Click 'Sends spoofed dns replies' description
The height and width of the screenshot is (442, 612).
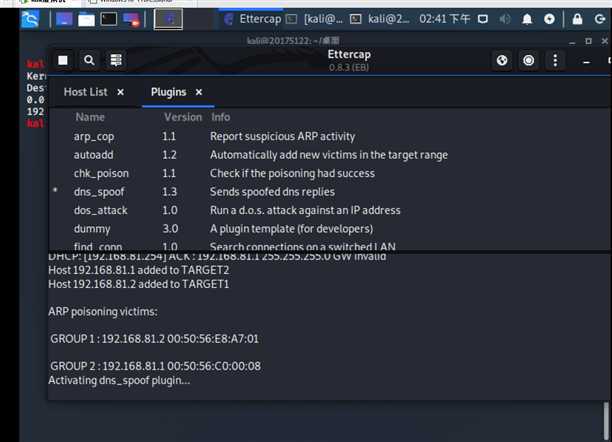tap(272, 192)
